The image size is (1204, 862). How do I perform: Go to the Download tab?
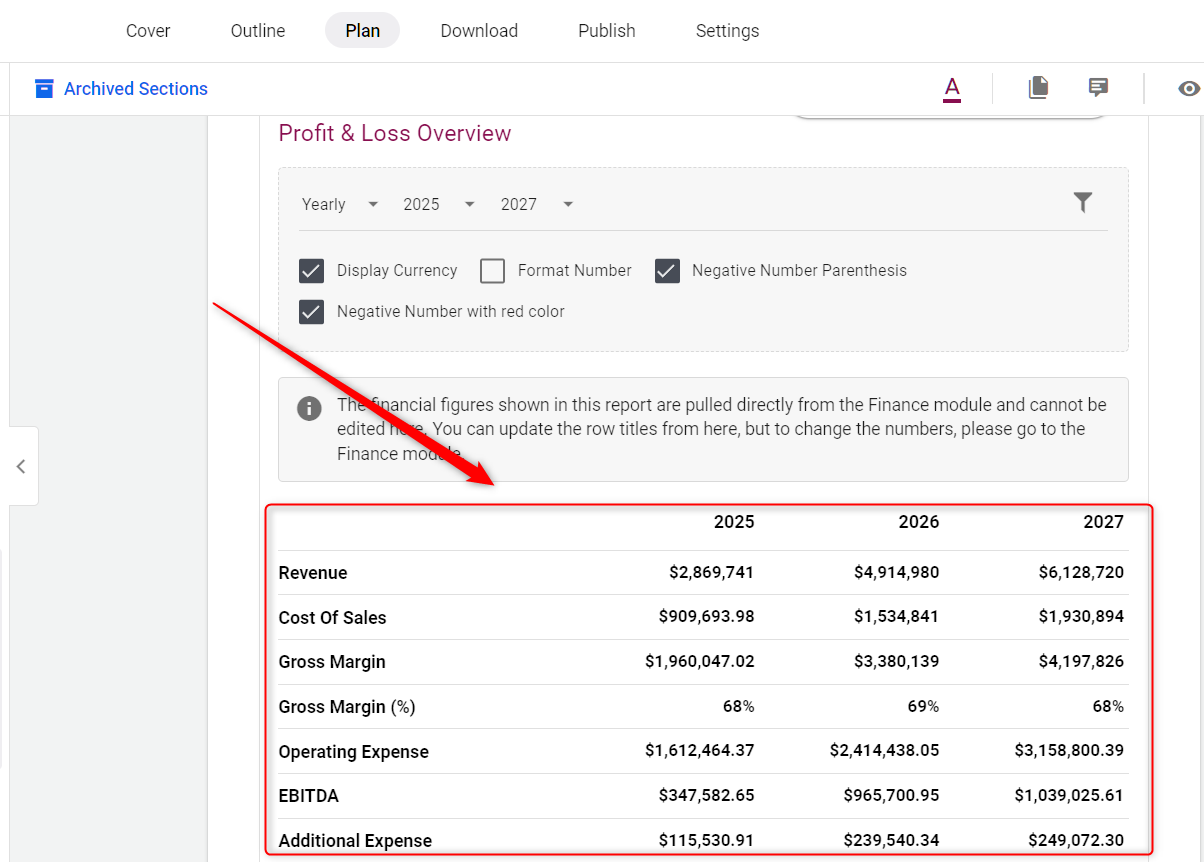[x=479, y=31]
